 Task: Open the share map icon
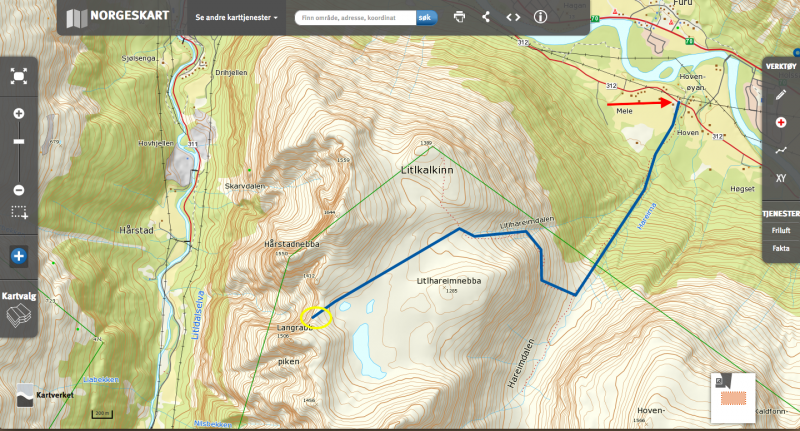click(x=486, y=17)
